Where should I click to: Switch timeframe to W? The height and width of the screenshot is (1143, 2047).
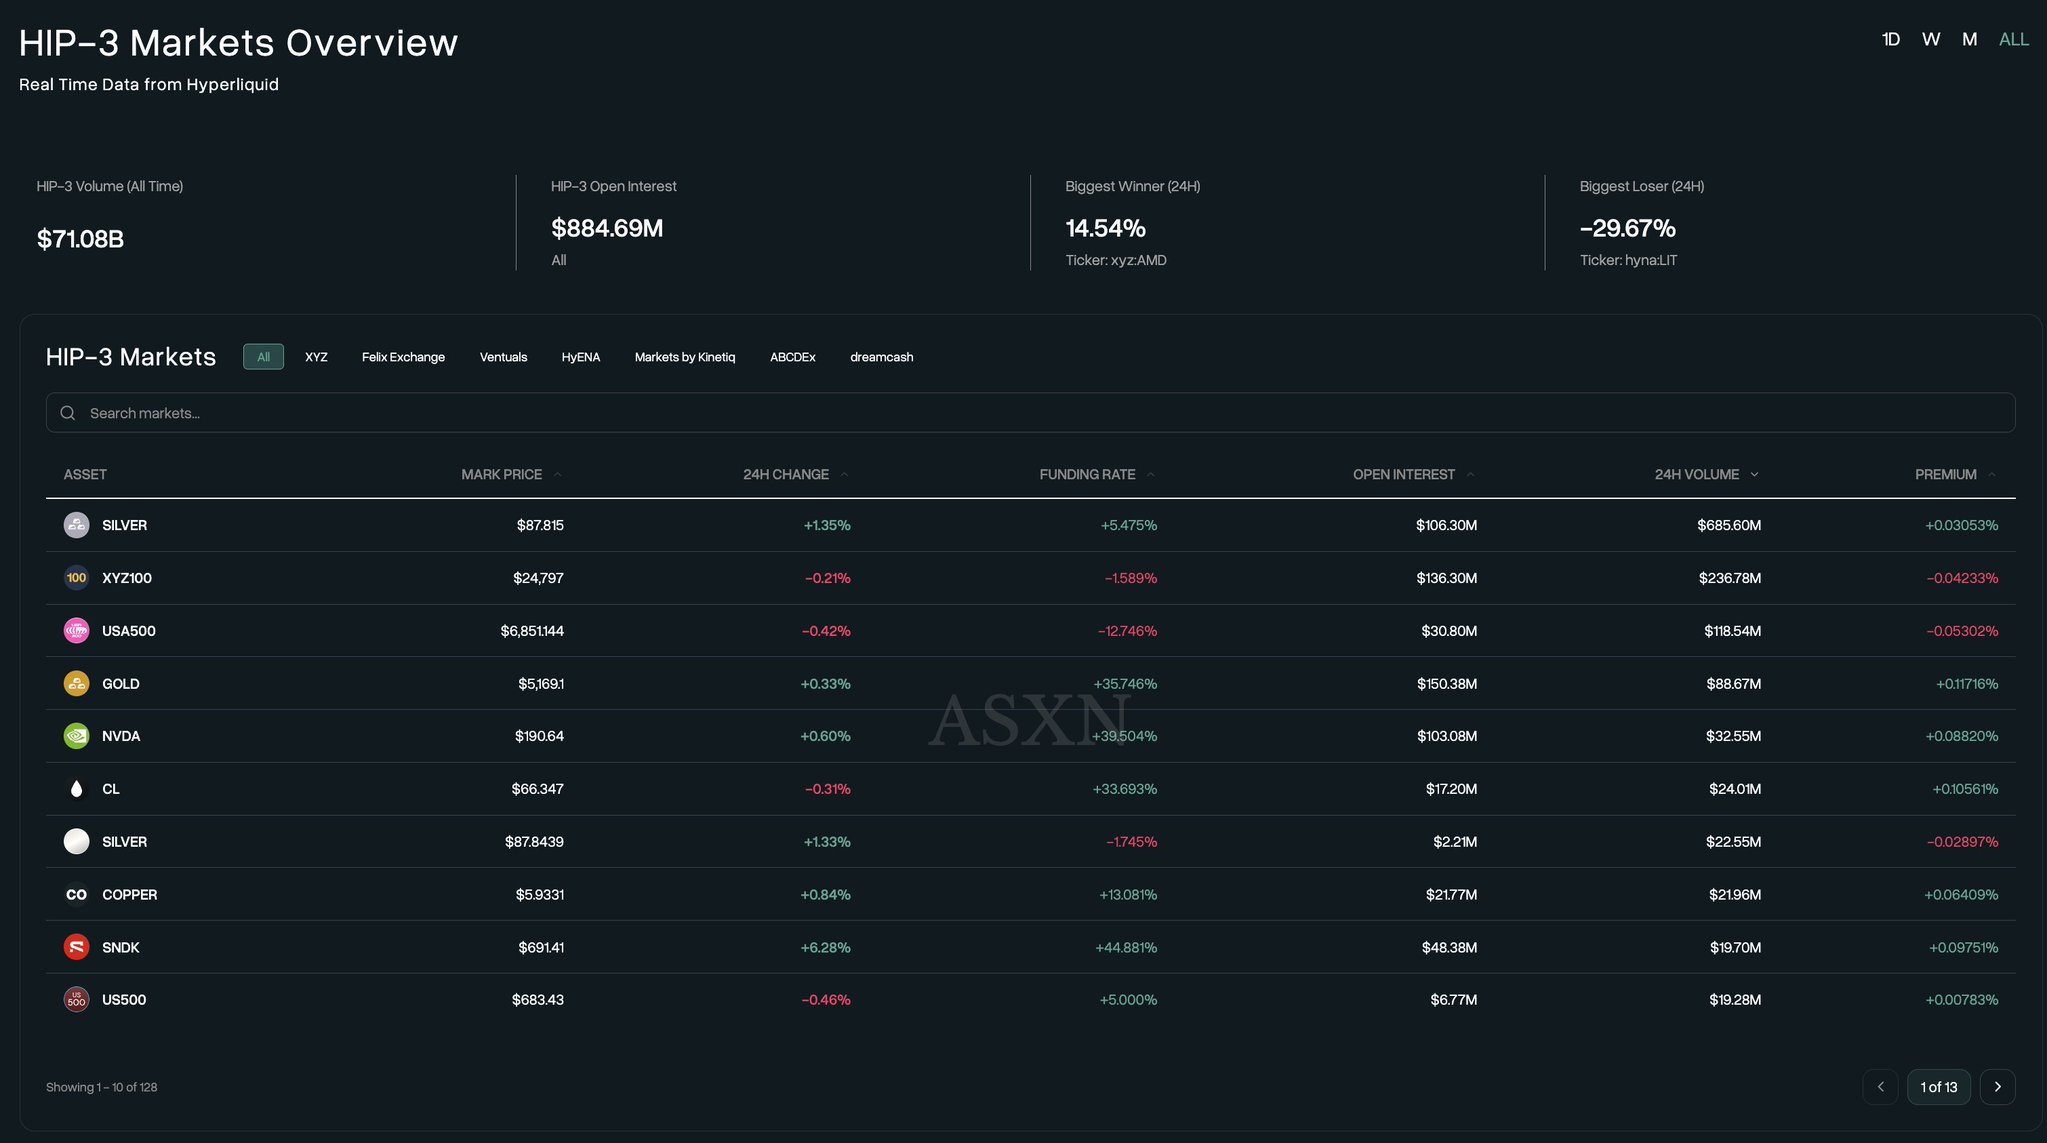click(x=1930, y=40)
